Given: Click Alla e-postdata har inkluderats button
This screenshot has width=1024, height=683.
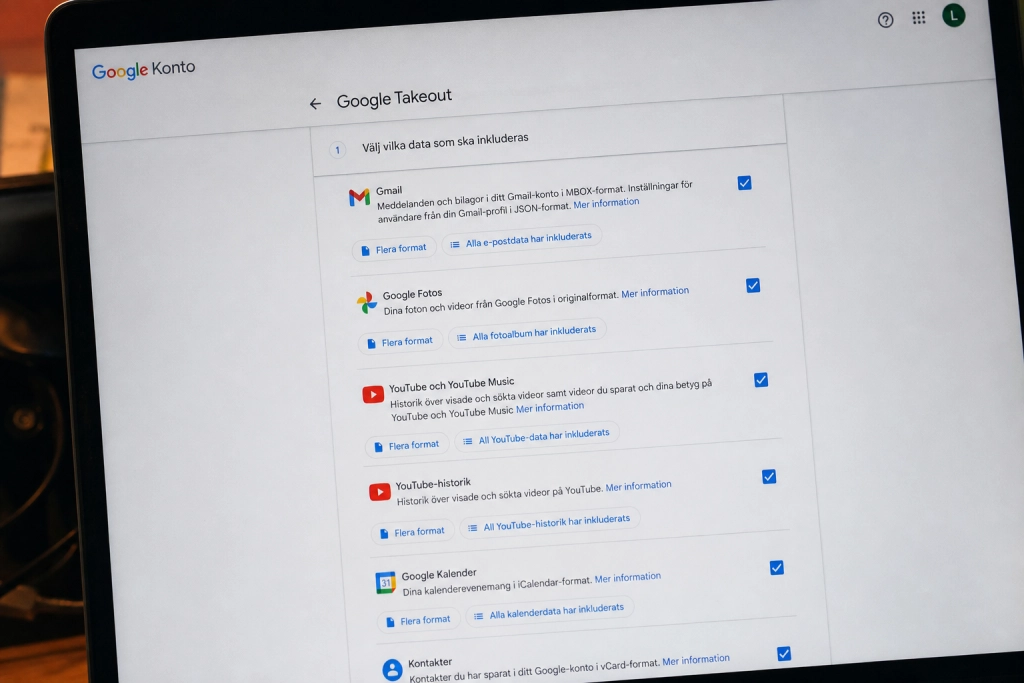Looking at the screenshot, I should point(521,240).
